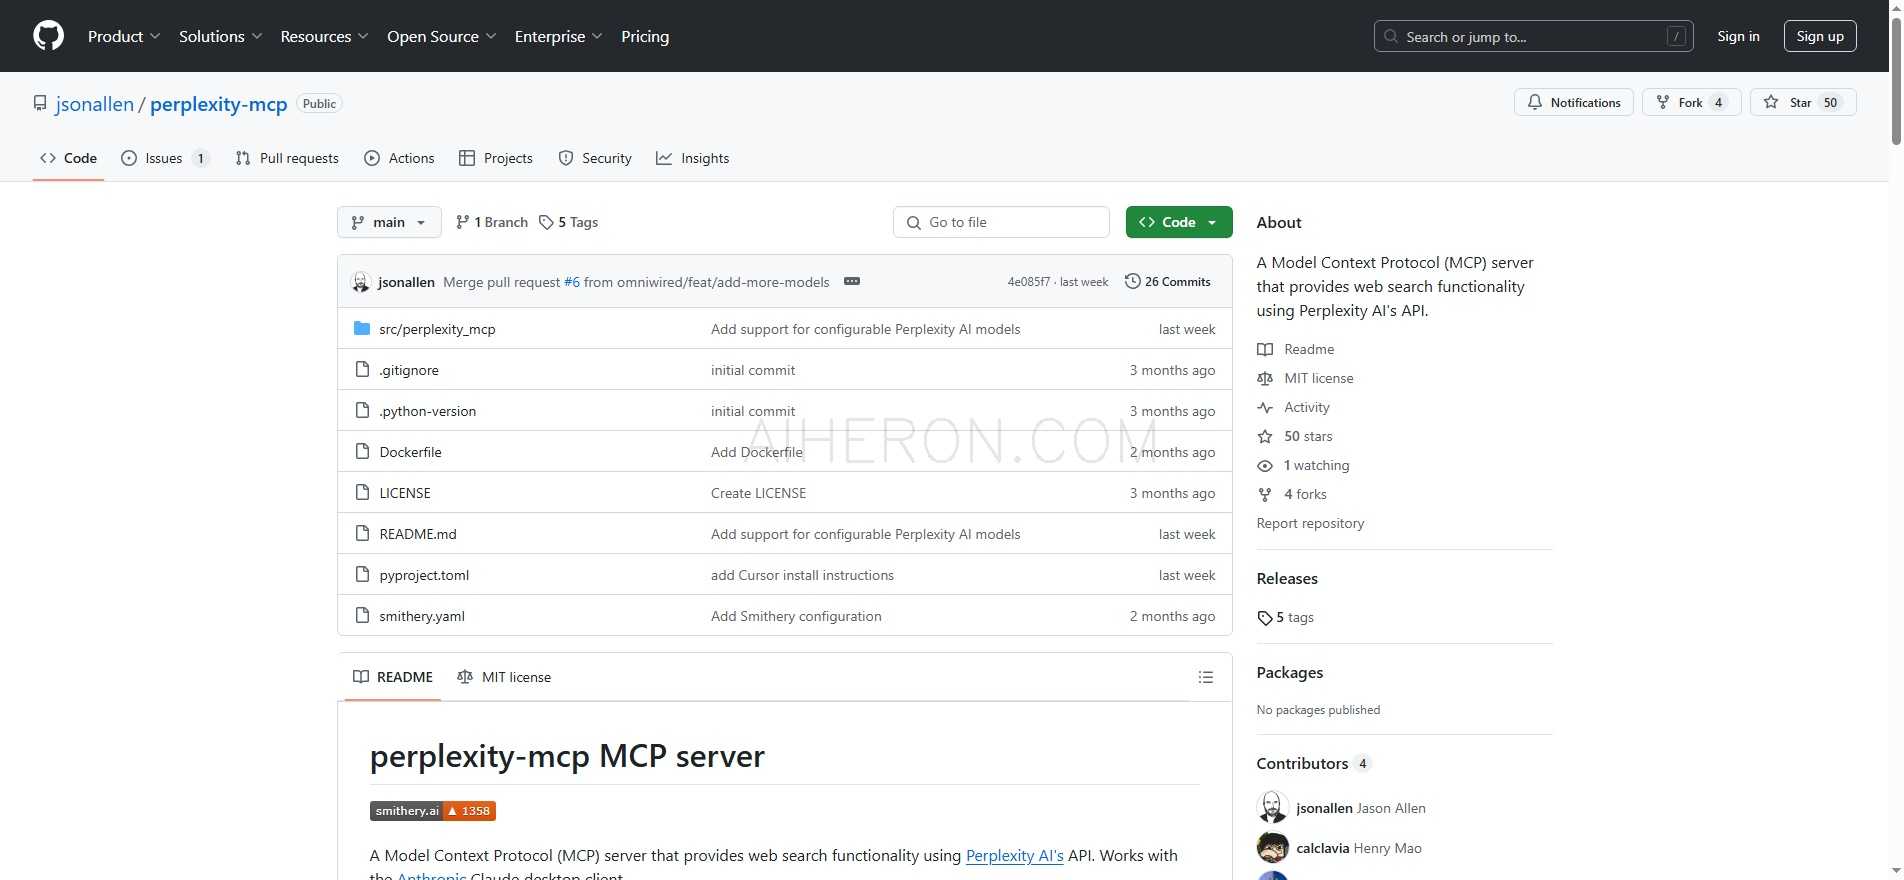Open the Projects tab
The height and width of the screenshot is (880, 1904).
click(496, 158)
